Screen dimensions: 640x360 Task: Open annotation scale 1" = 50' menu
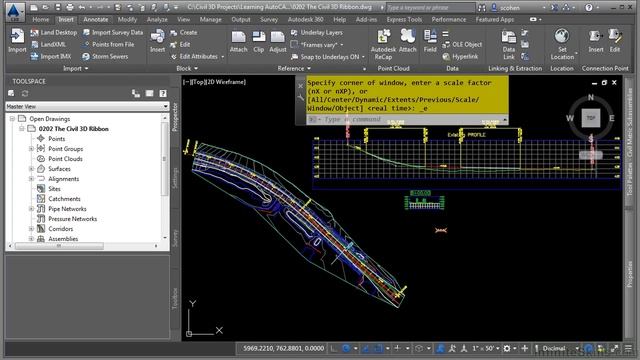point(486,348)
